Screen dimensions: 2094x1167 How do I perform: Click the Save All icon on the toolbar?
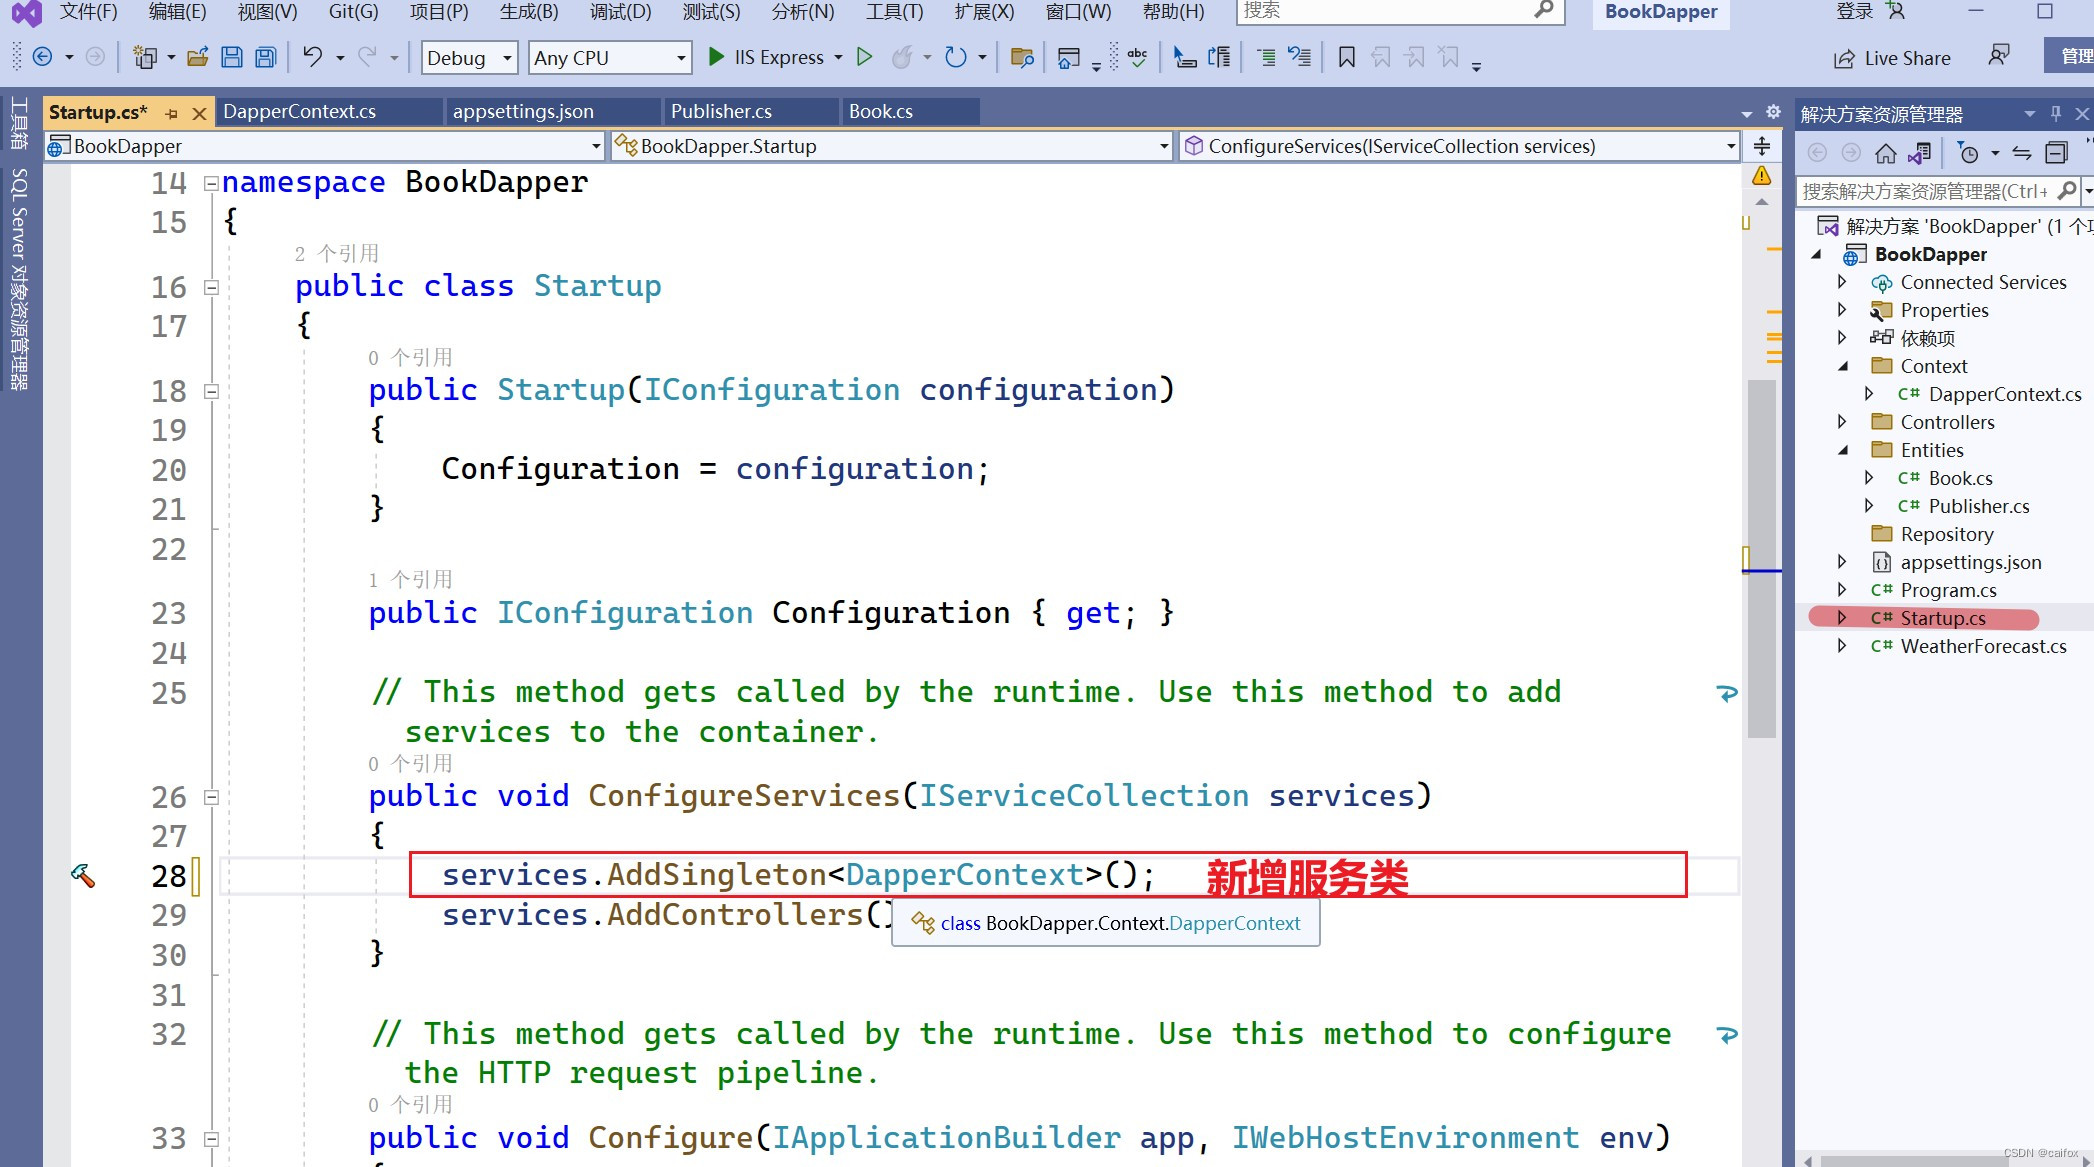[264, 57]
